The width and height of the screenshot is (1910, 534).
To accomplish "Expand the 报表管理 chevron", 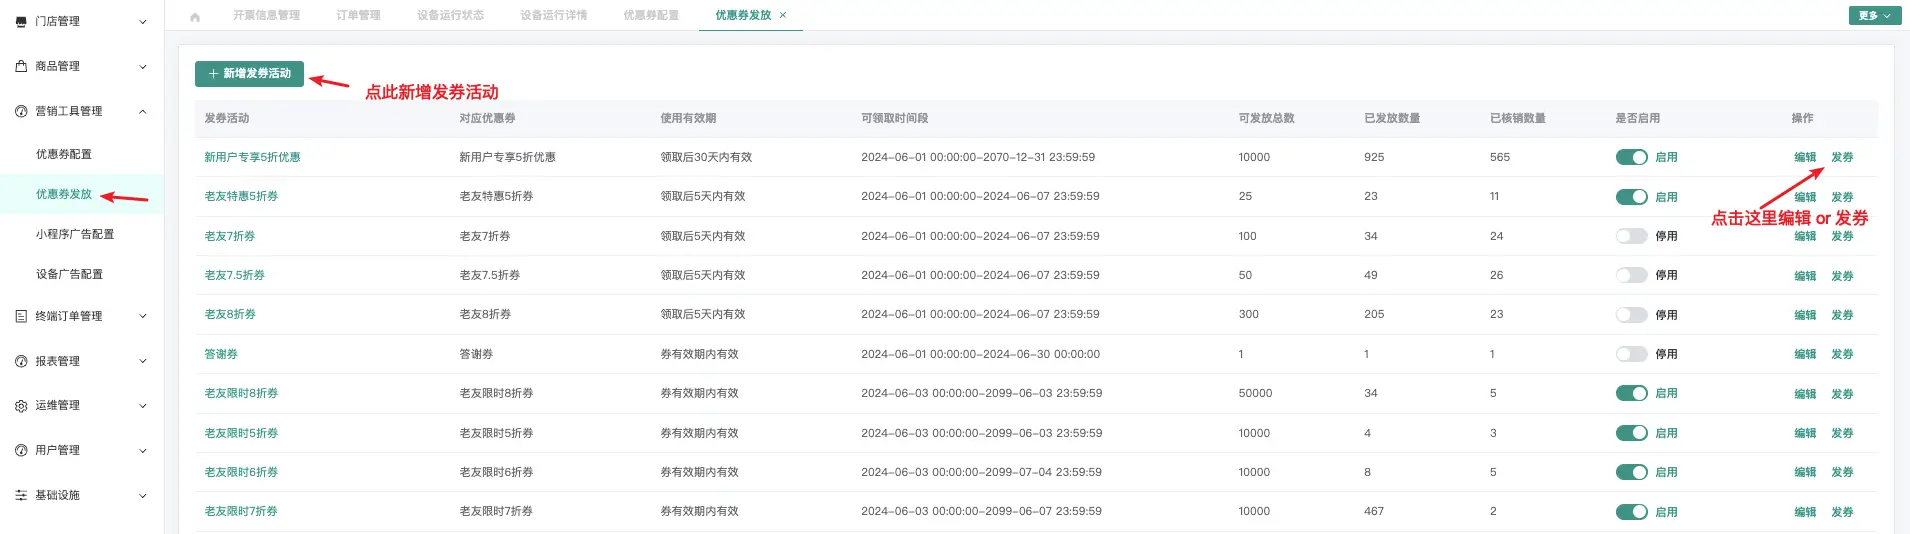I will point(143,361).
